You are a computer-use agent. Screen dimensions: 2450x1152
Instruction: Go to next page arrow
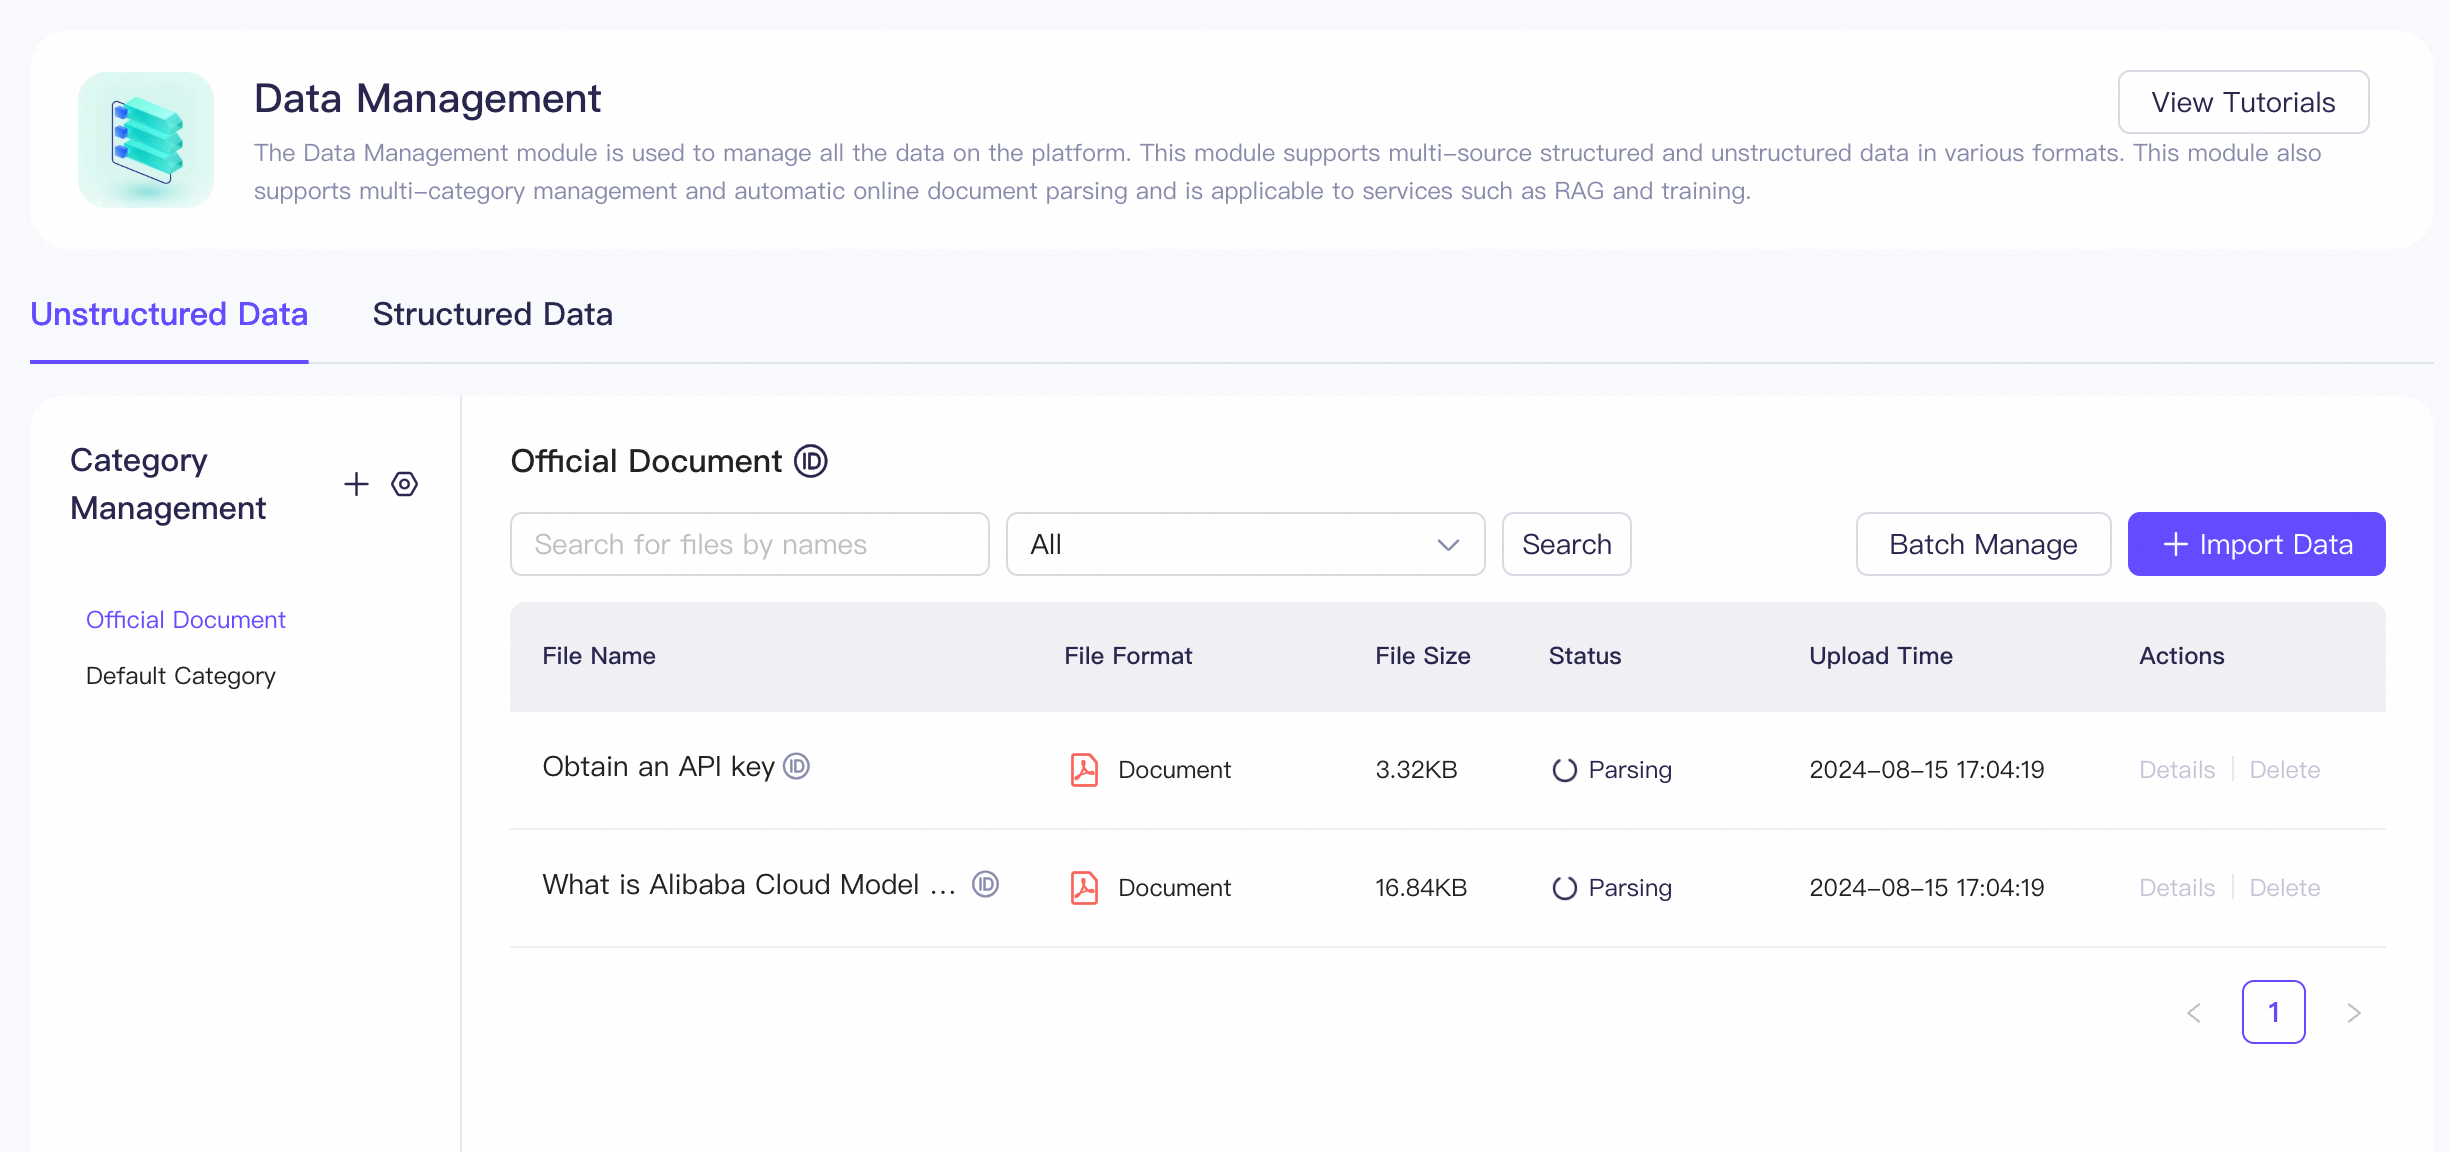2354,1013
